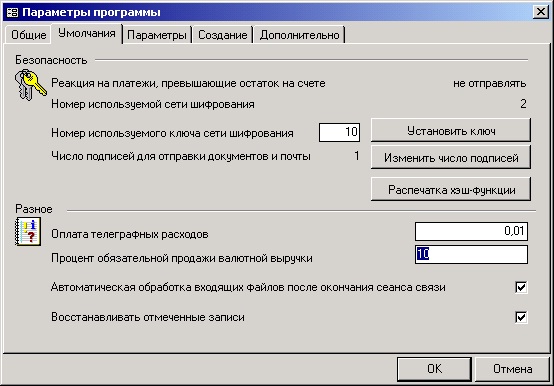Viewport: 554px width, 386px height.
Task: Confirm settings with OK button
Action: pyautogui.click(x=434, y=369)
